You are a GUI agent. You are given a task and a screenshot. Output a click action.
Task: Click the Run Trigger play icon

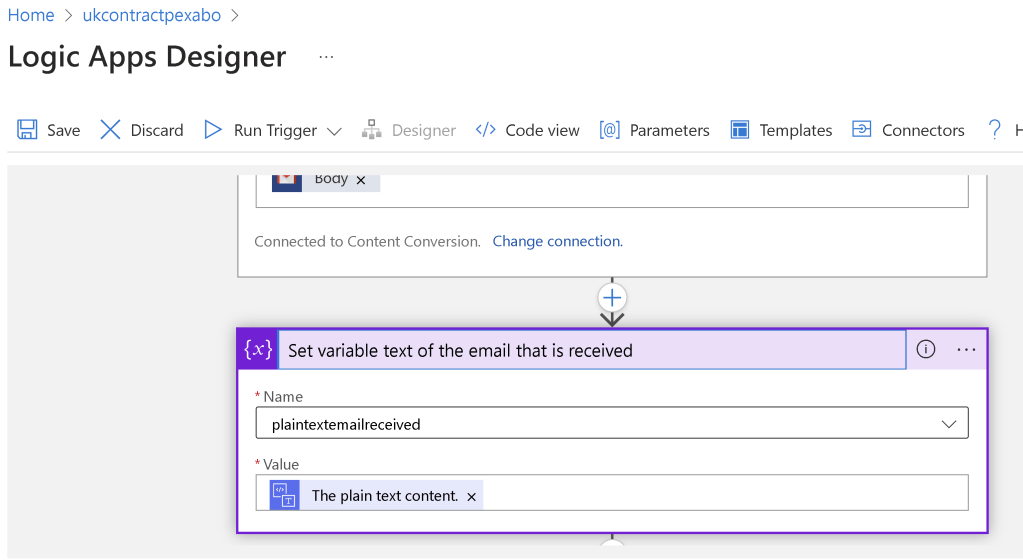[x=213, y=129]
